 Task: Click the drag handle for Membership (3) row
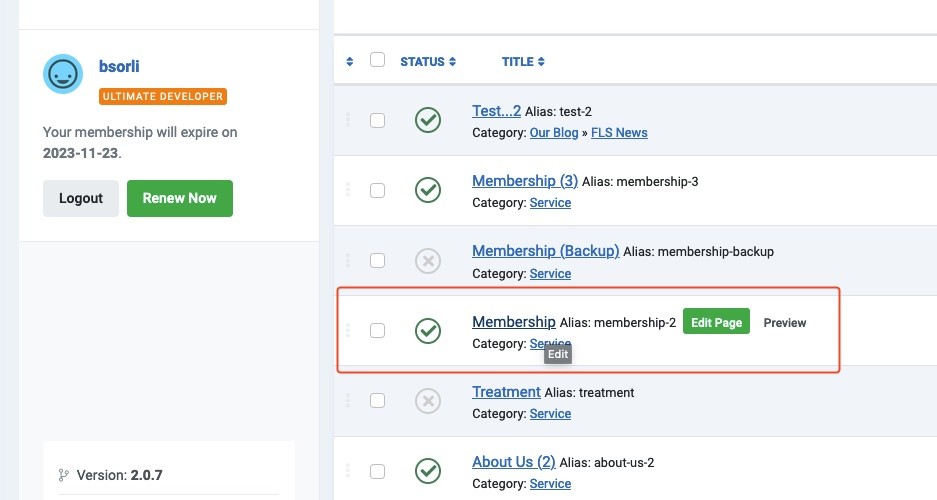(x=348, y=190)
